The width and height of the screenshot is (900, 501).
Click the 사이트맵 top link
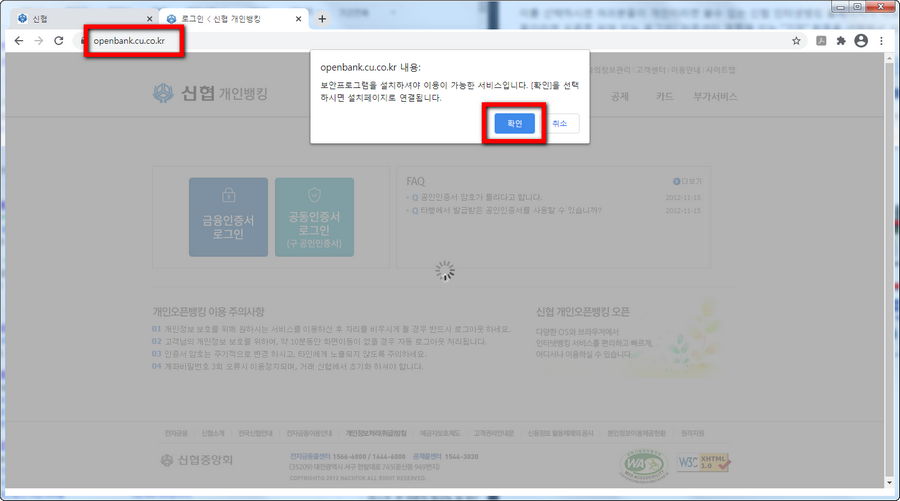(x=720, y=70)
